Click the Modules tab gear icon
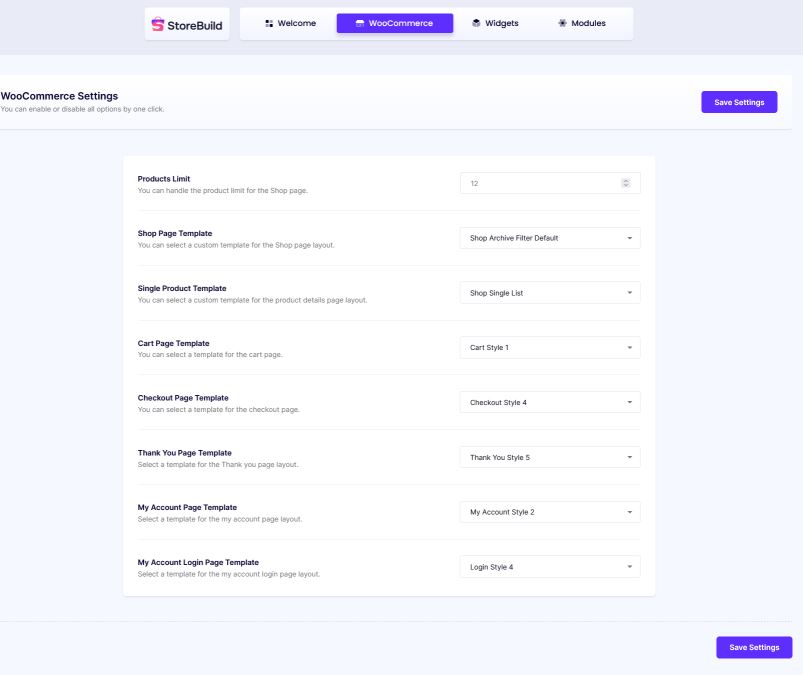The width and height of the screenshot is (803, 675). click(x=562, y=23)
